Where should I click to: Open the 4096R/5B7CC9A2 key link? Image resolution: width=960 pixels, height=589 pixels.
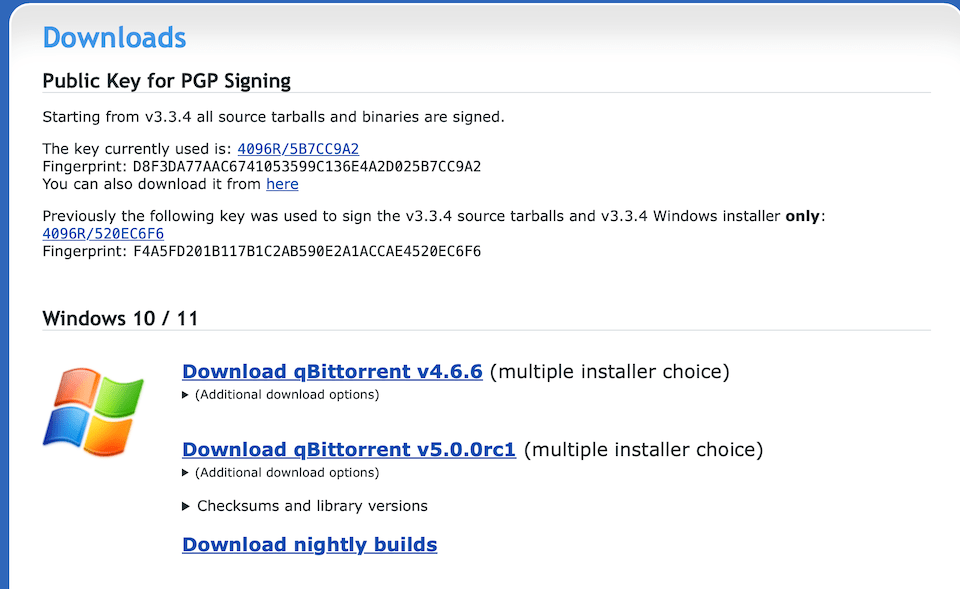pyautogui.click(x=298, y=149)
